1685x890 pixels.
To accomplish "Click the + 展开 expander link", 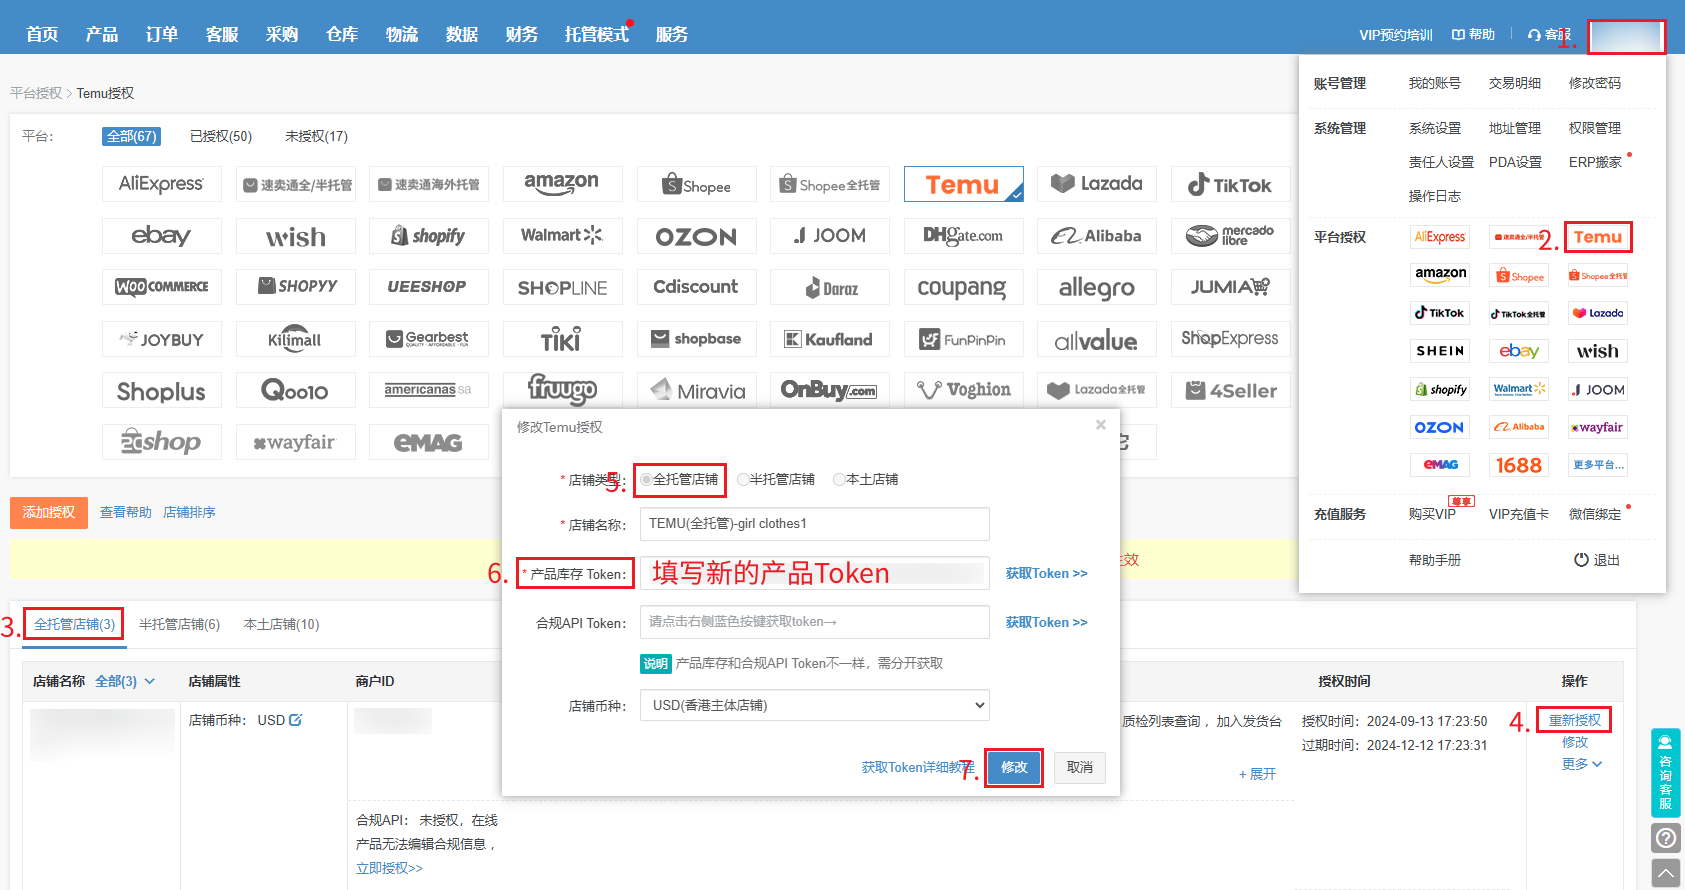I will tap(1257, 774).
